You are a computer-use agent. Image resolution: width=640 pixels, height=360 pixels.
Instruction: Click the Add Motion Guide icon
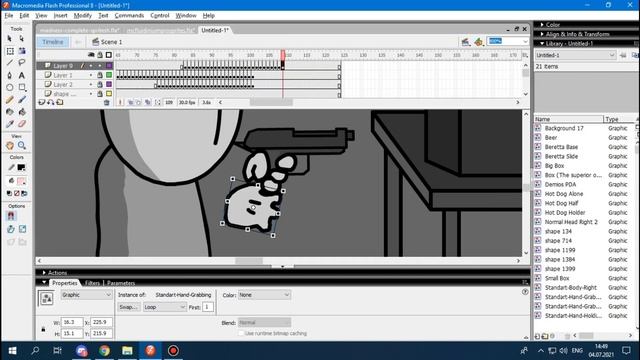(51, 102)
